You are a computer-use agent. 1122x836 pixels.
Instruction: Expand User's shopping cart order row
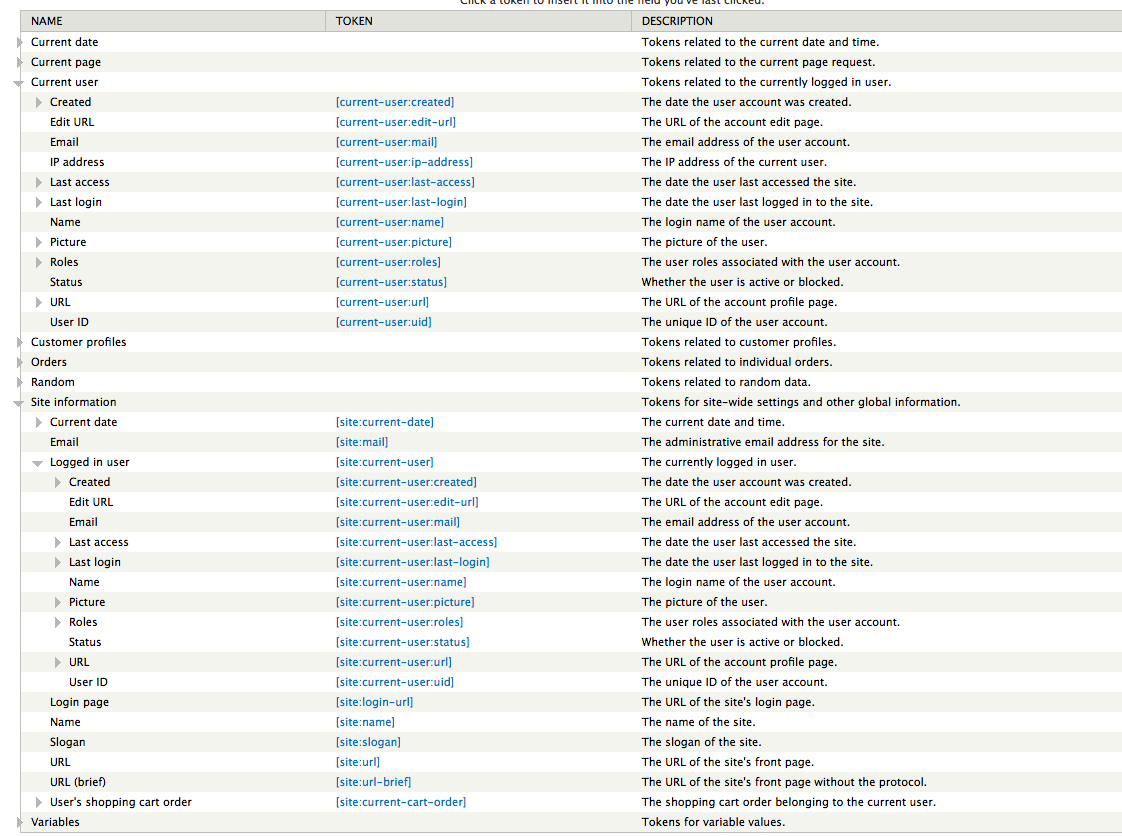pyautogui.click(x=39, y=802)
